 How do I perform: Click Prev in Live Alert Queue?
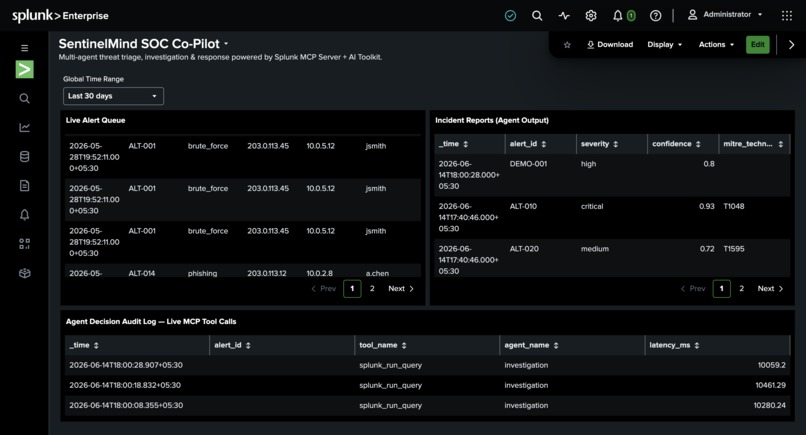pos(323,288)
